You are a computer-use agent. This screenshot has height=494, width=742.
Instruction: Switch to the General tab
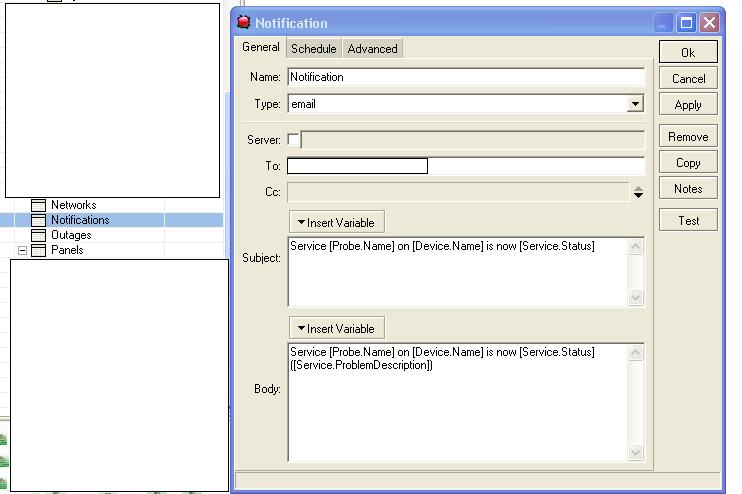(261, 47)
